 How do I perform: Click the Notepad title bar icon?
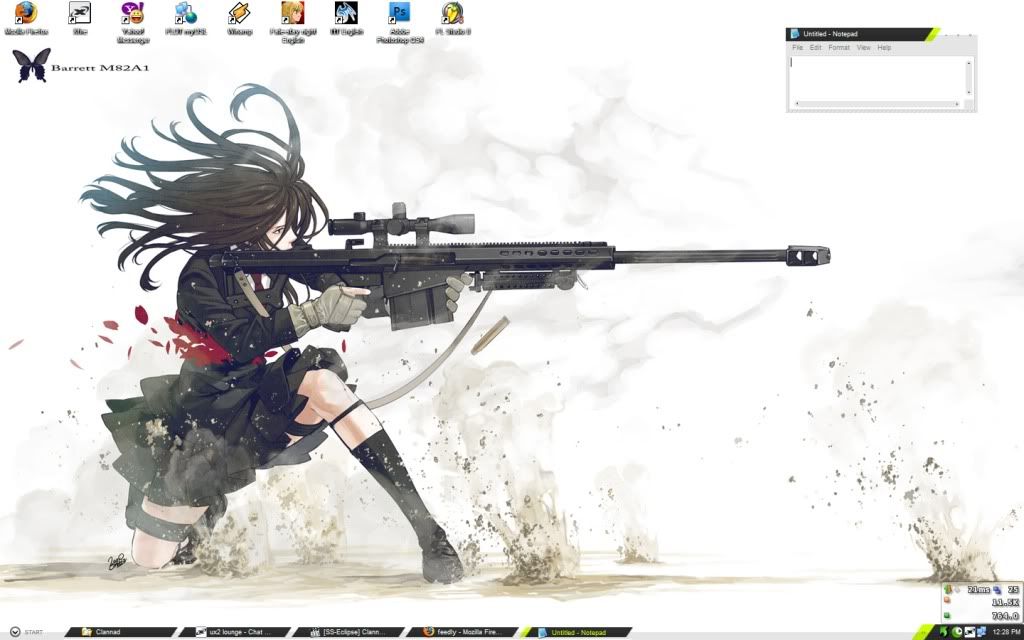[x=795, y=34]
